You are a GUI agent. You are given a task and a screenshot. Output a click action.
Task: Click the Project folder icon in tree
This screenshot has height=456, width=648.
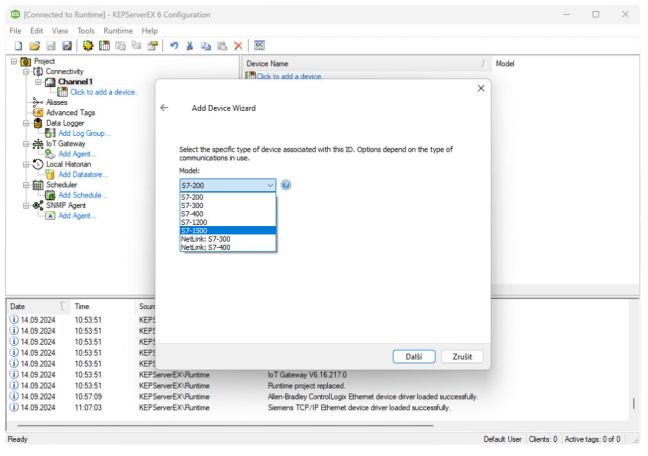(26, 62)
